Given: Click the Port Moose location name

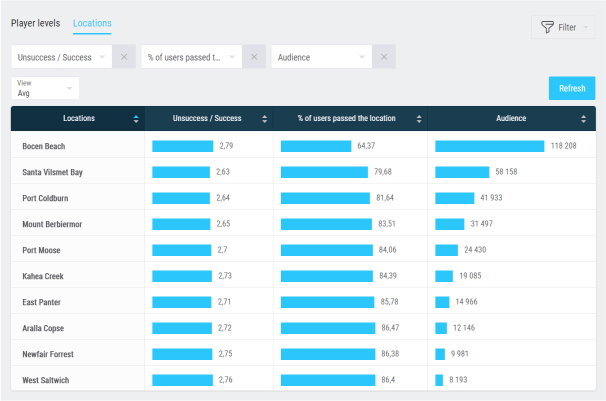Looking at the screenshot, I should 43,250.
